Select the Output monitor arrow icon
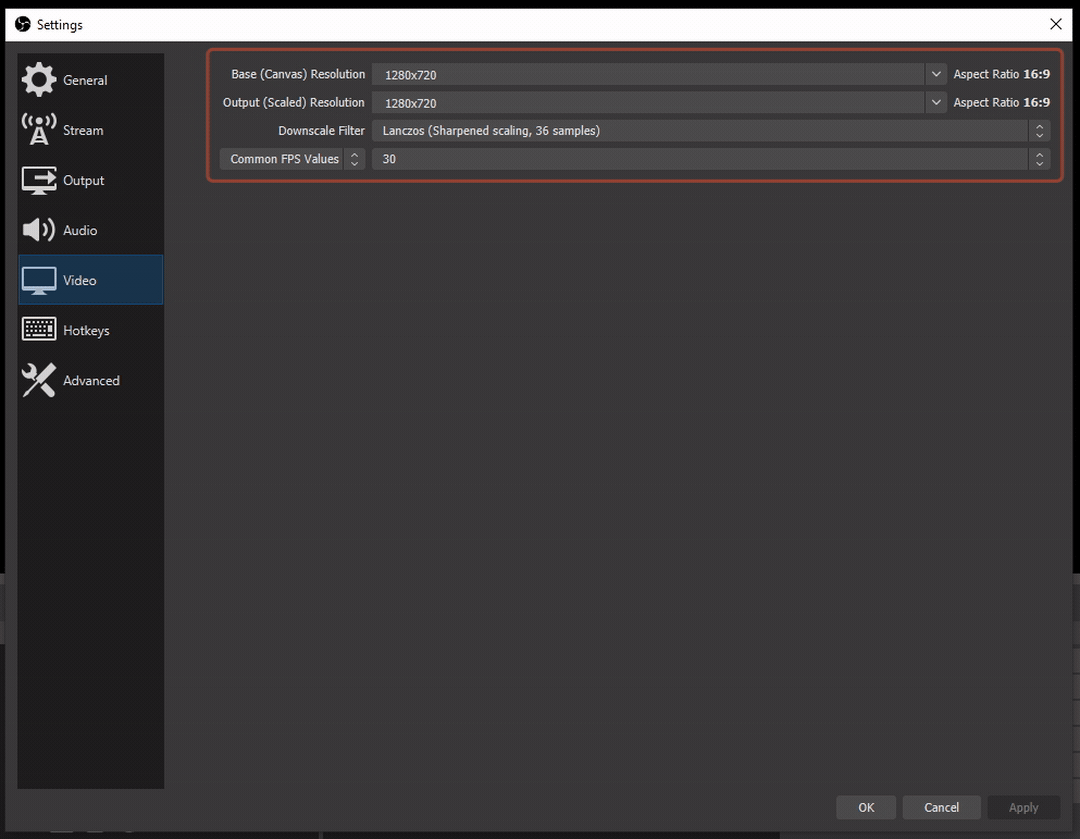1080x839 pixels. pyautogui.click(x=39, y=180)
